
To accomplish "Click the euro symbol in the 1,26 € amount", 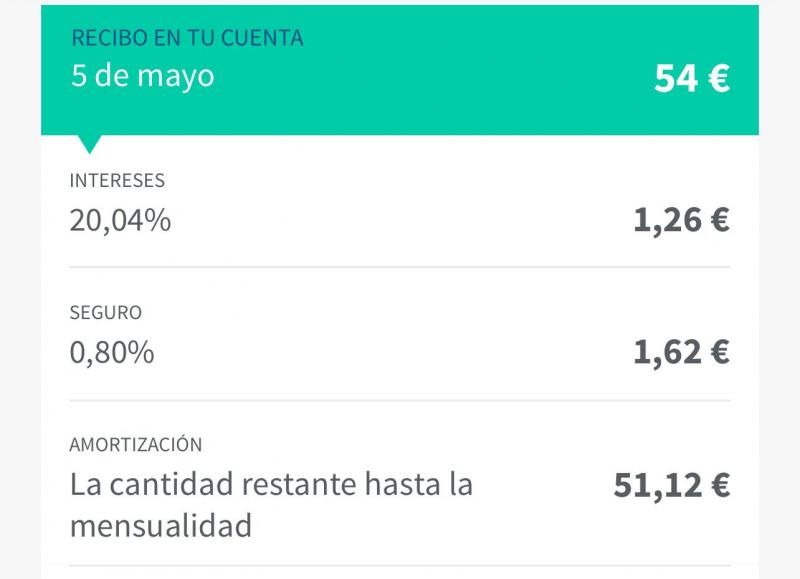I will [720, 220].
